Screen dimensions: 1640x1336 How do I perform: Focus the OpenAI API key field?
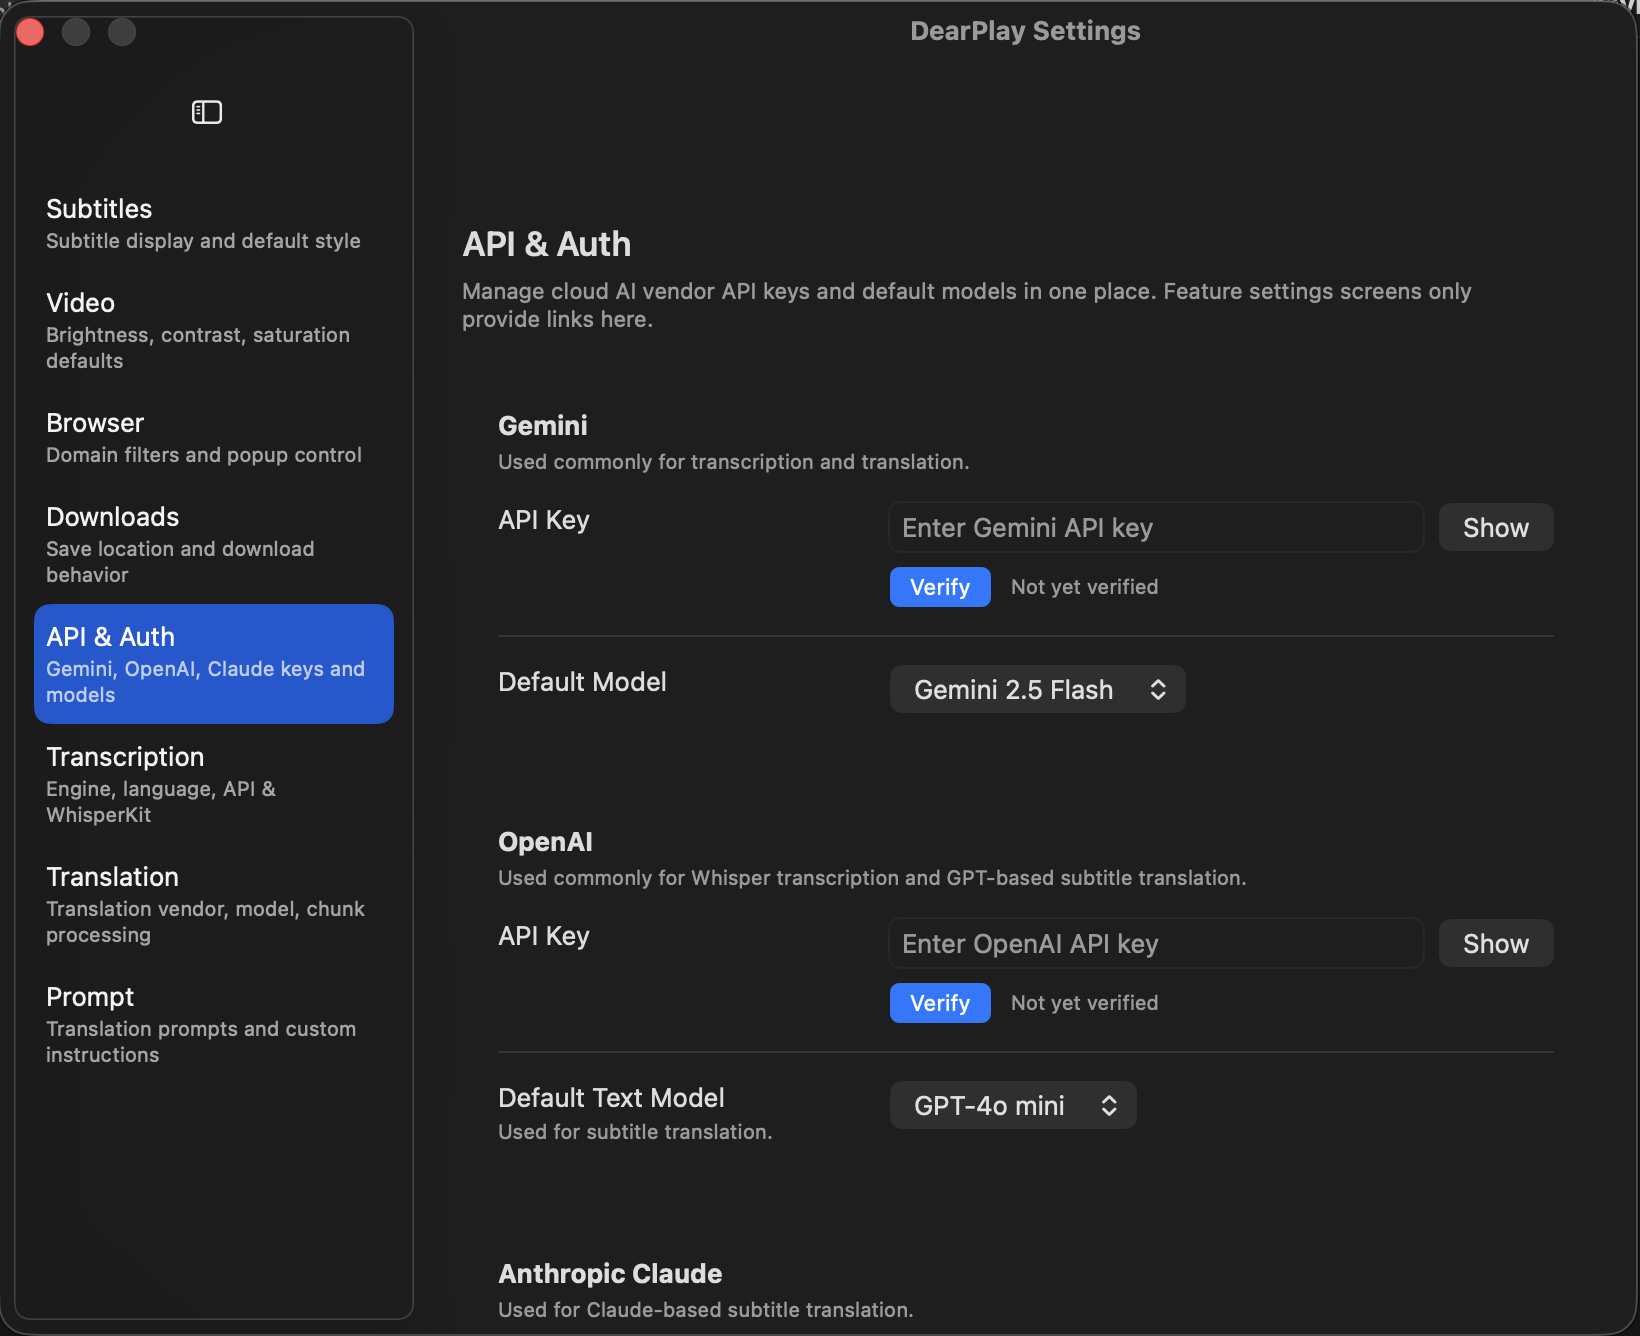click(1156, 943)
